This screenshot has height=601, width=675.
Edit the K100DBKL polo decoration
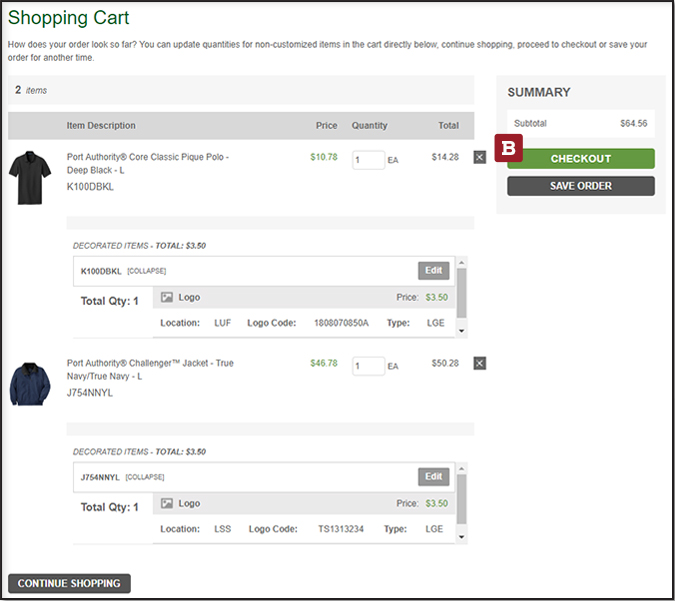coord(432,270)
